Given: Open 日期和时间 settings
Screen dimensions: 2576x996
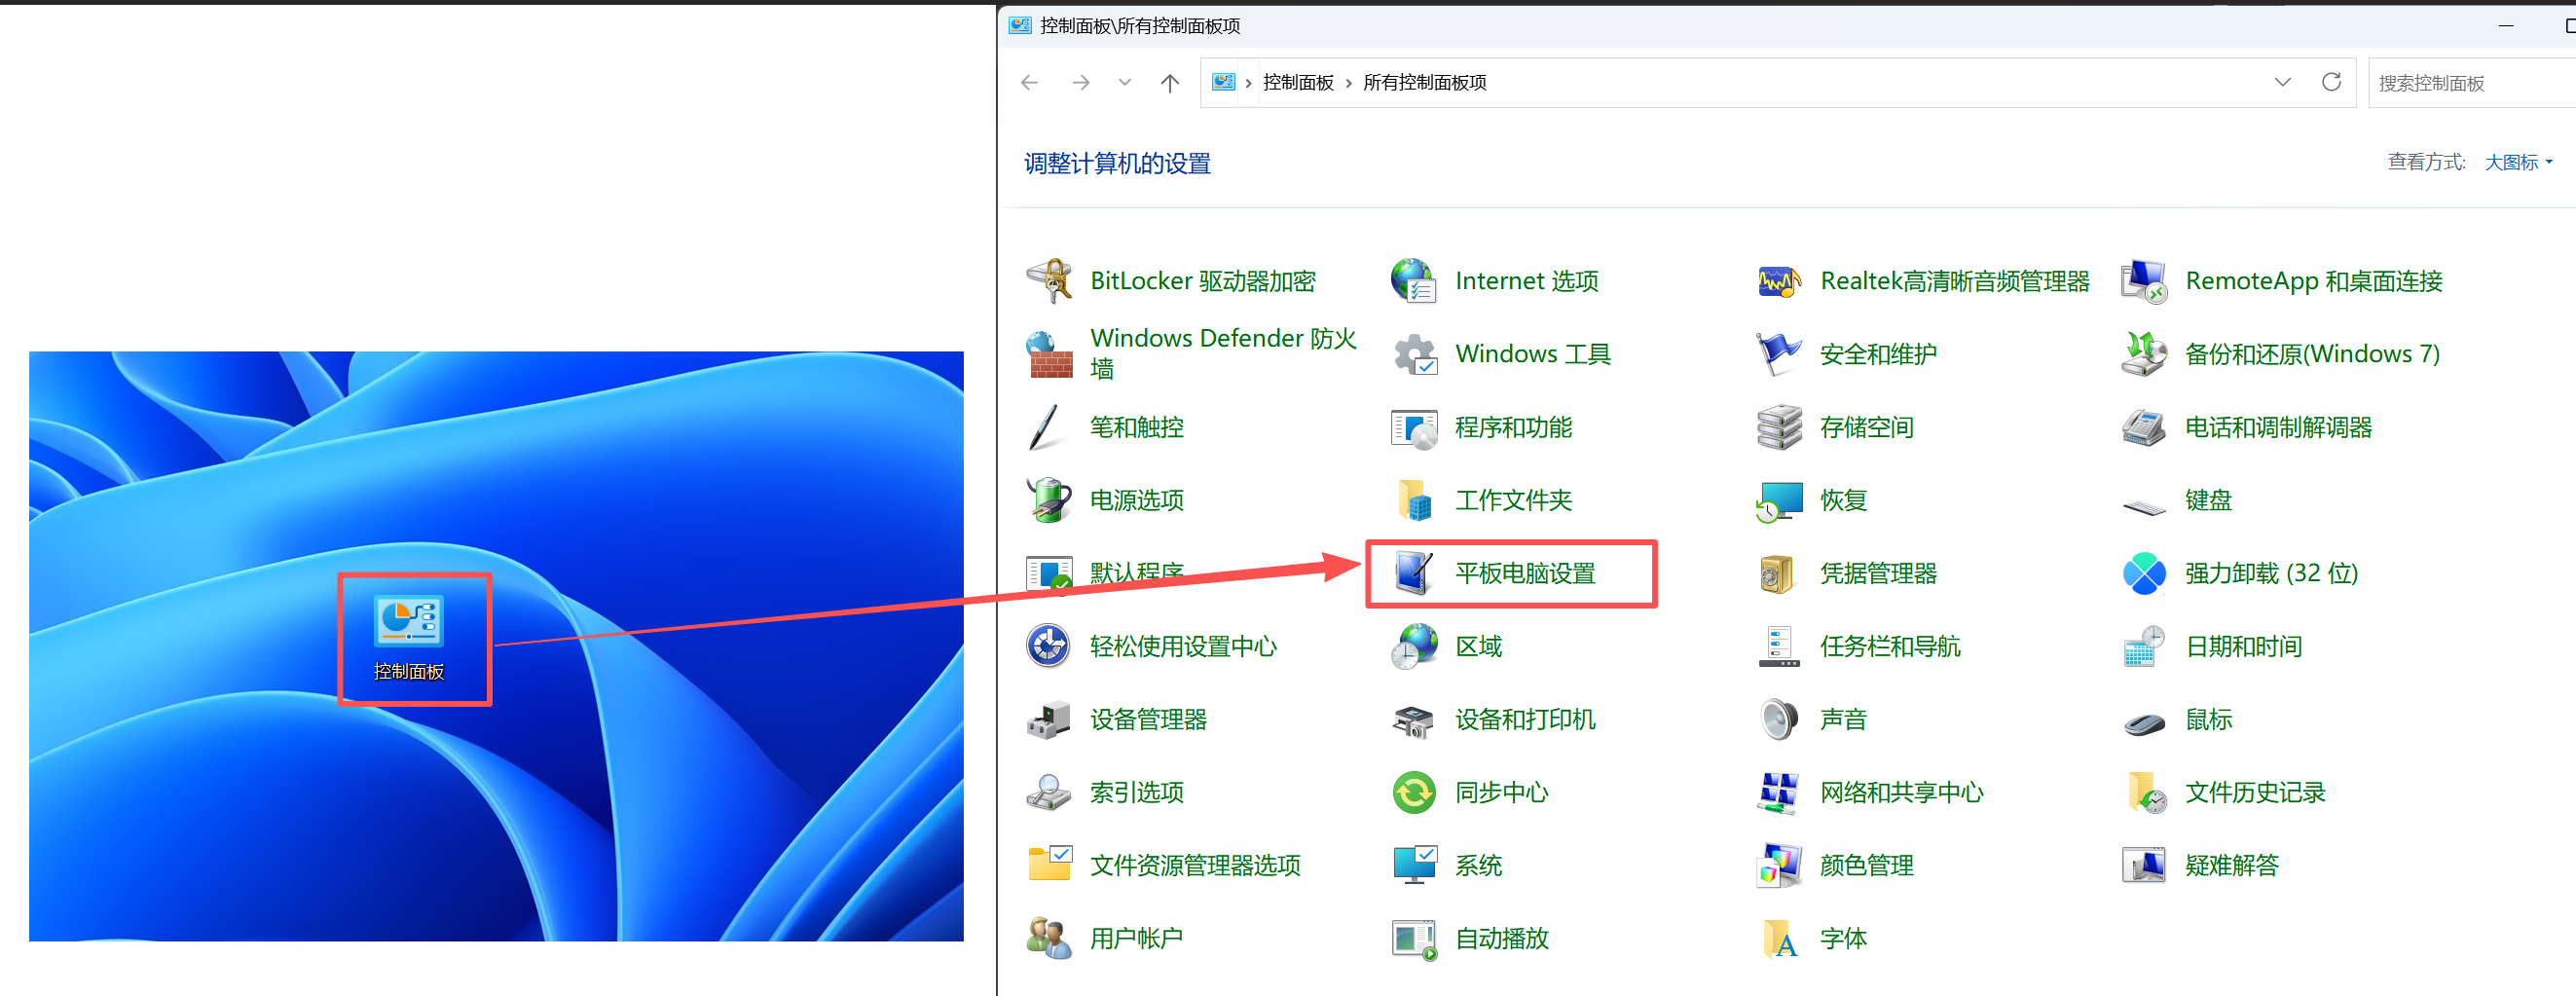Looking at the screenshot, I should pyautogui.click(x=2244, y=646).
